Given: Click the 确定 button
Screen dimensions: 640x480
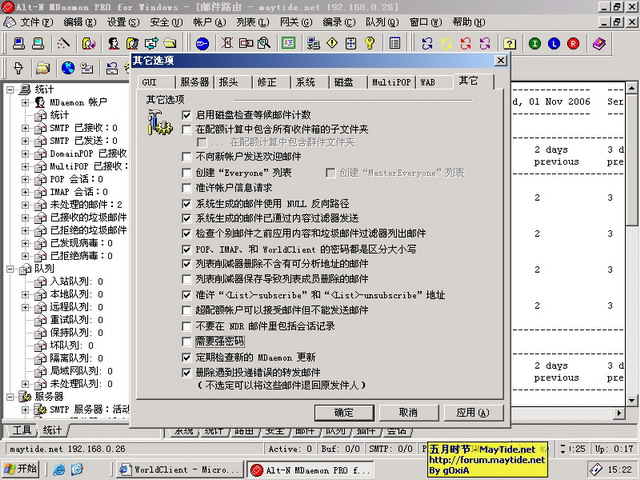Looking at the screenshot, I should 344,413.
